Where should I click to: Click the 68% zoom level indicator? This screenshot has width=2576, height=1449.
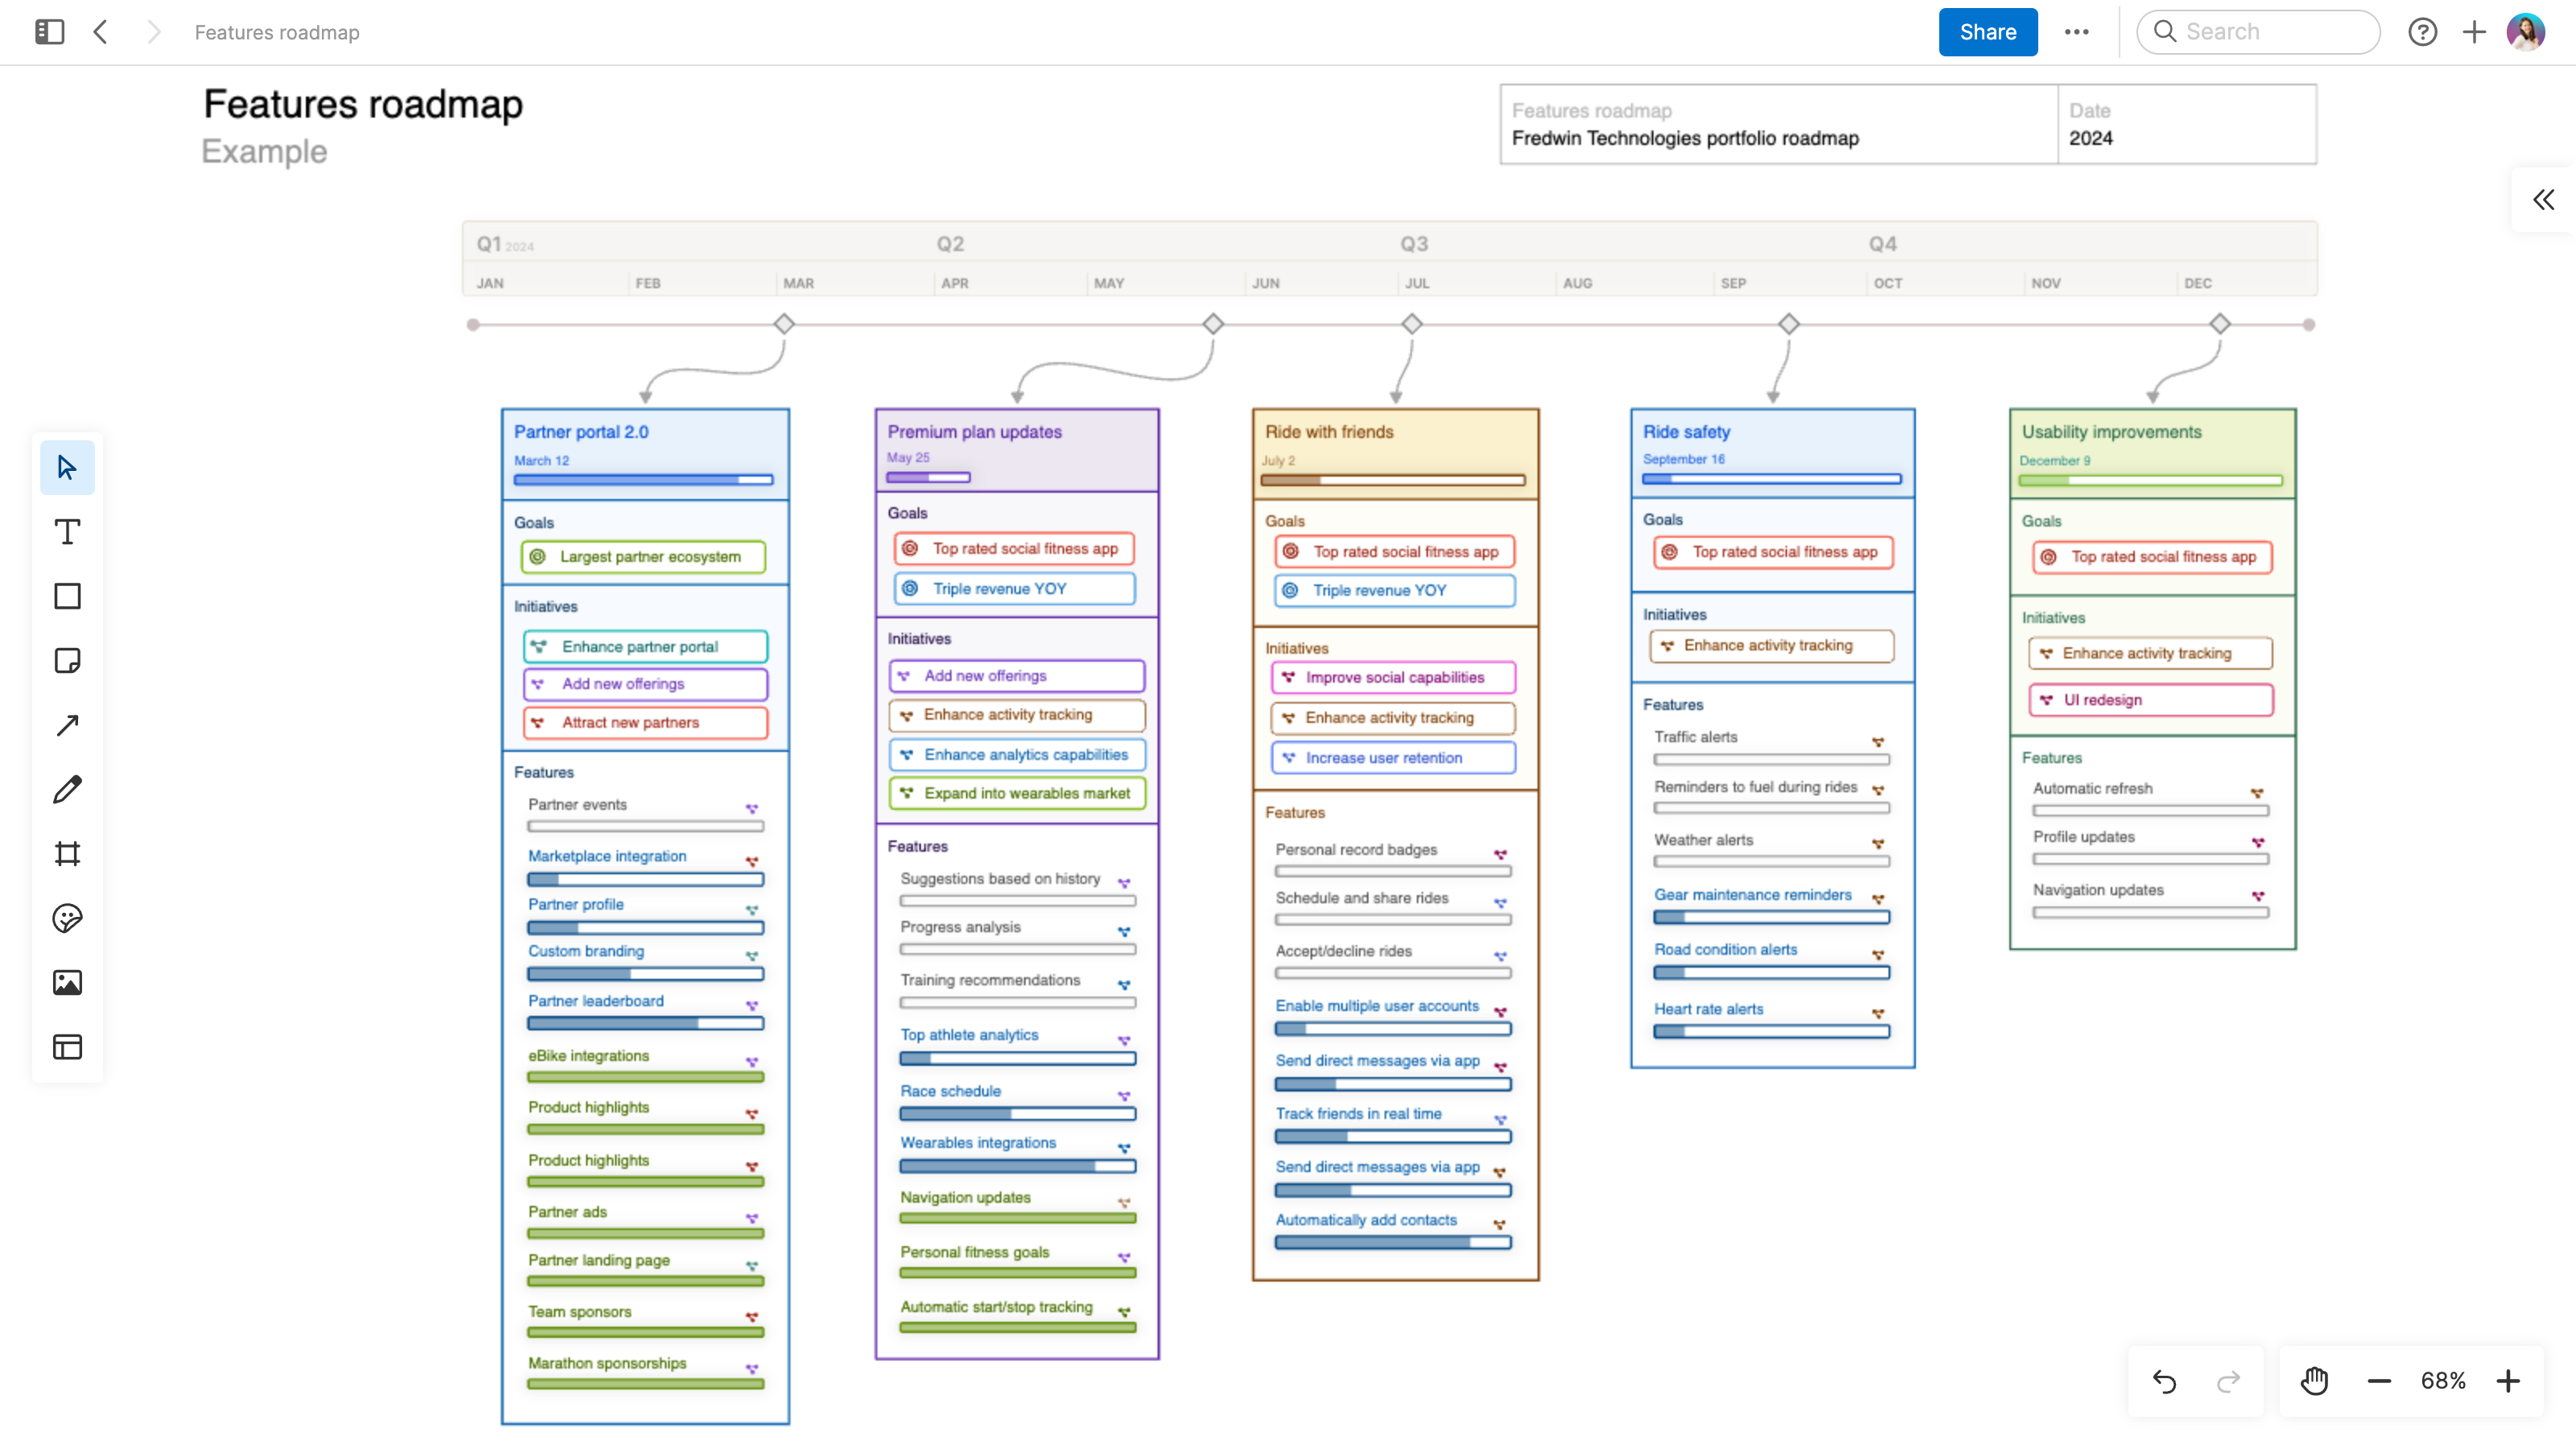coord(2443,1381)
